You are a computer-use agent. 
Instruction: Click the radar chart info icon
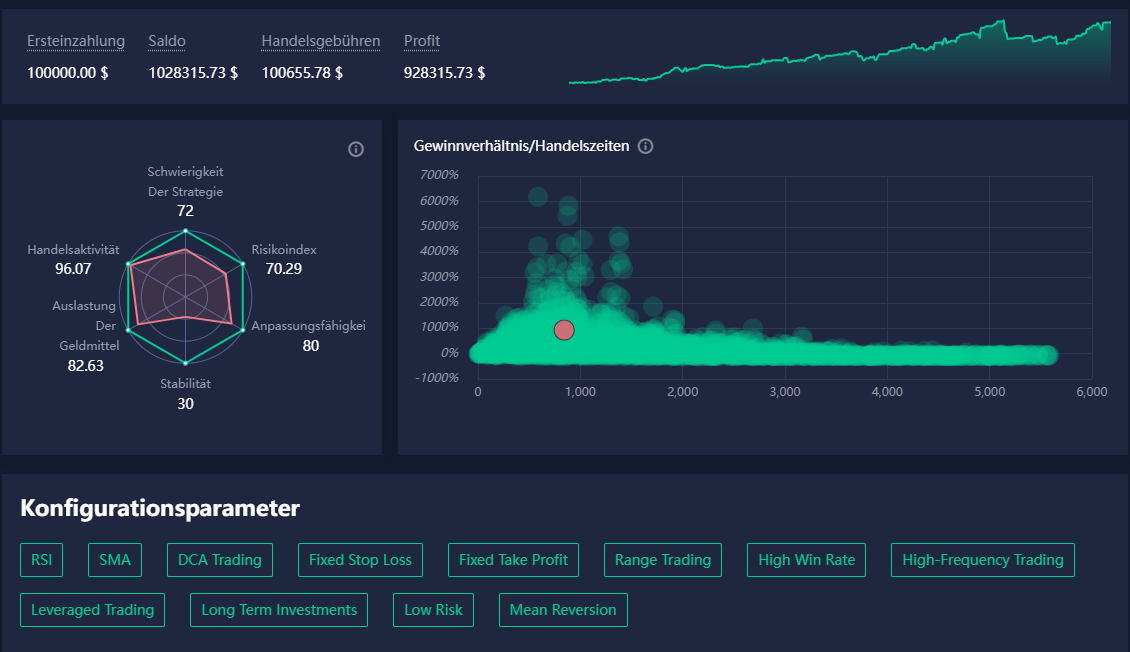[x=356, y=149]
